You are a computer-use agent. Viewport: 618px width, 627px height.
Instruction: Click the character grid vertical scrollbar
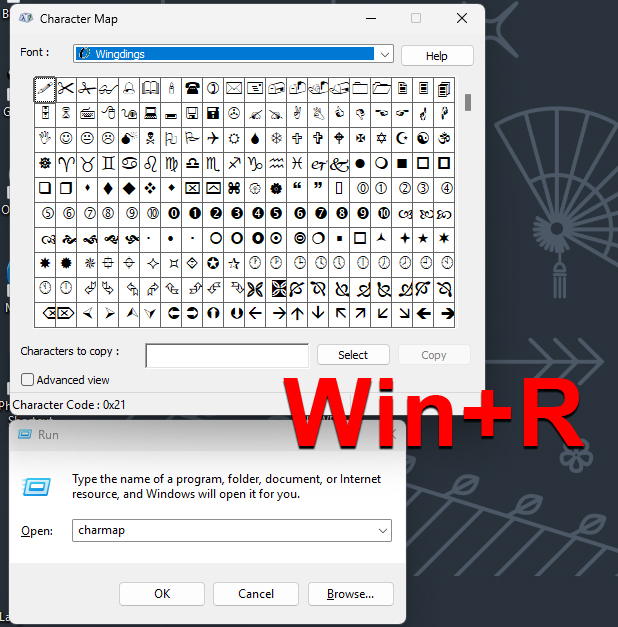tap(467, 200)
